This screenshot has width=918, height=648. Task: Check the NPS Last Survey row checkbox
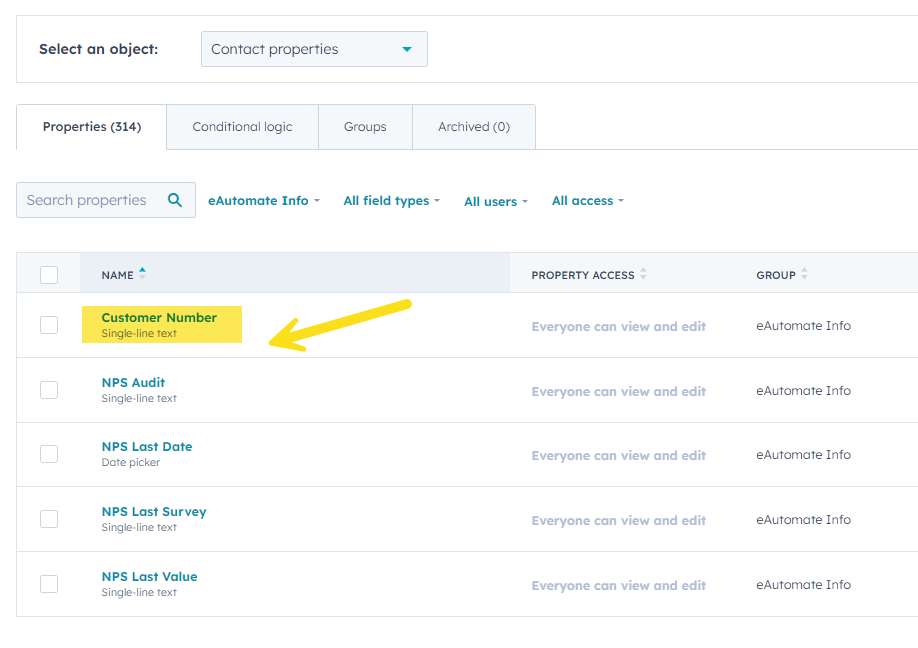[x=49, y=519]
